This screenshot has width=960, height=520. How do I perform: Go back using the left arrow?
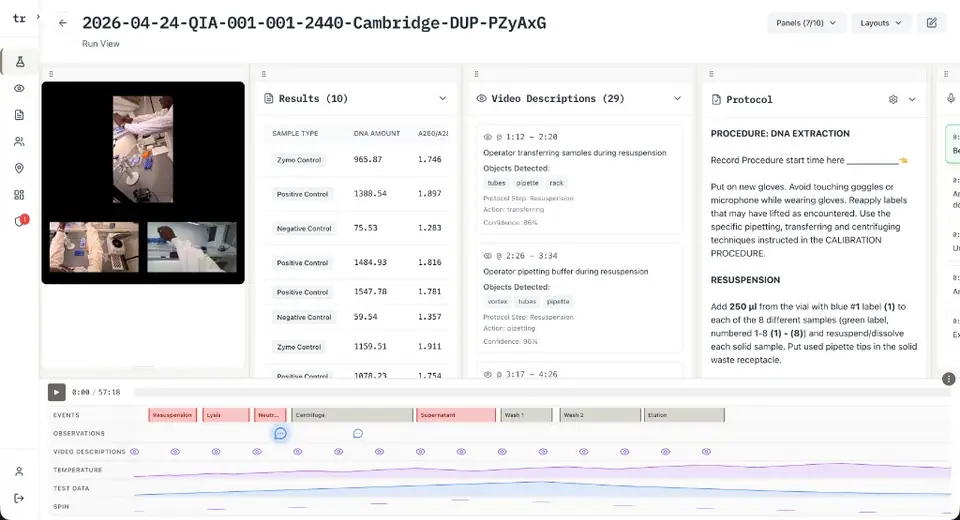62,23
